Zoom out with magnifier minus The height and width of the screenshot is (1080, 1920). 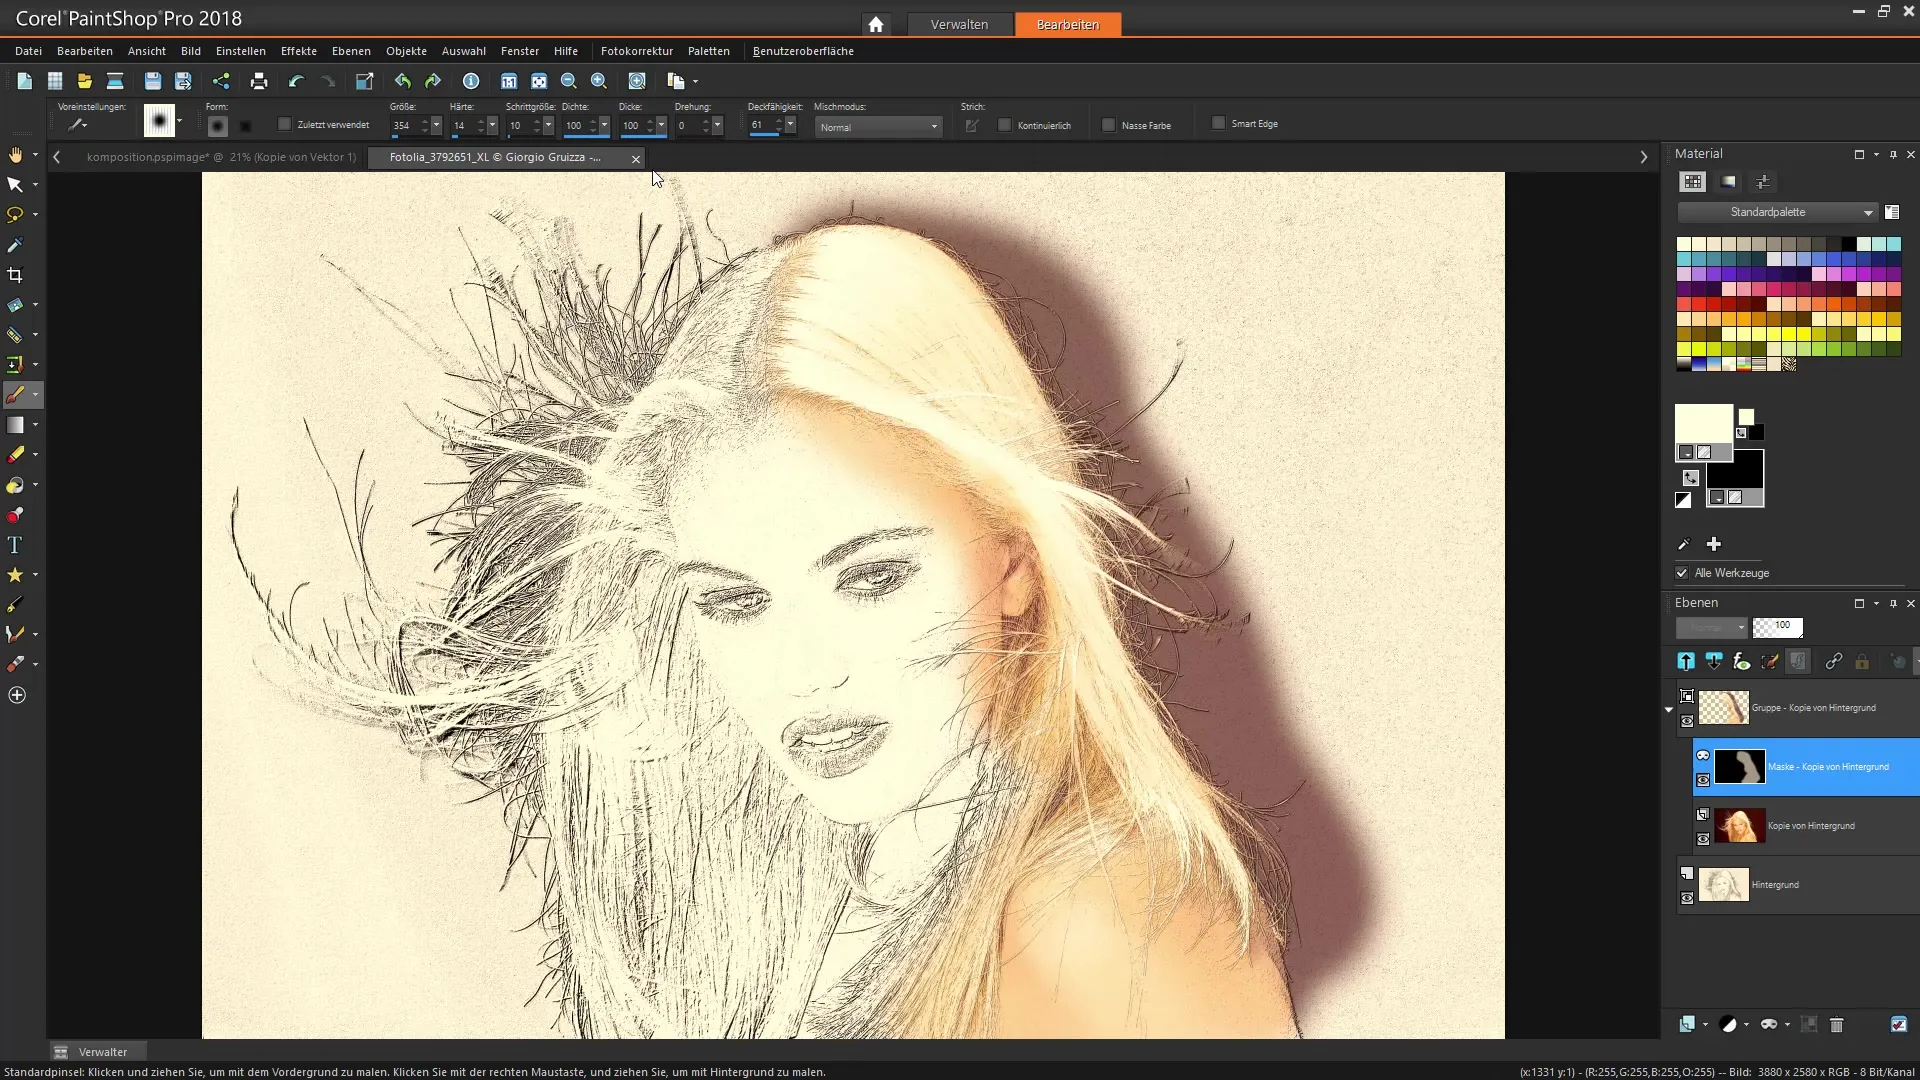click(569, 81)
